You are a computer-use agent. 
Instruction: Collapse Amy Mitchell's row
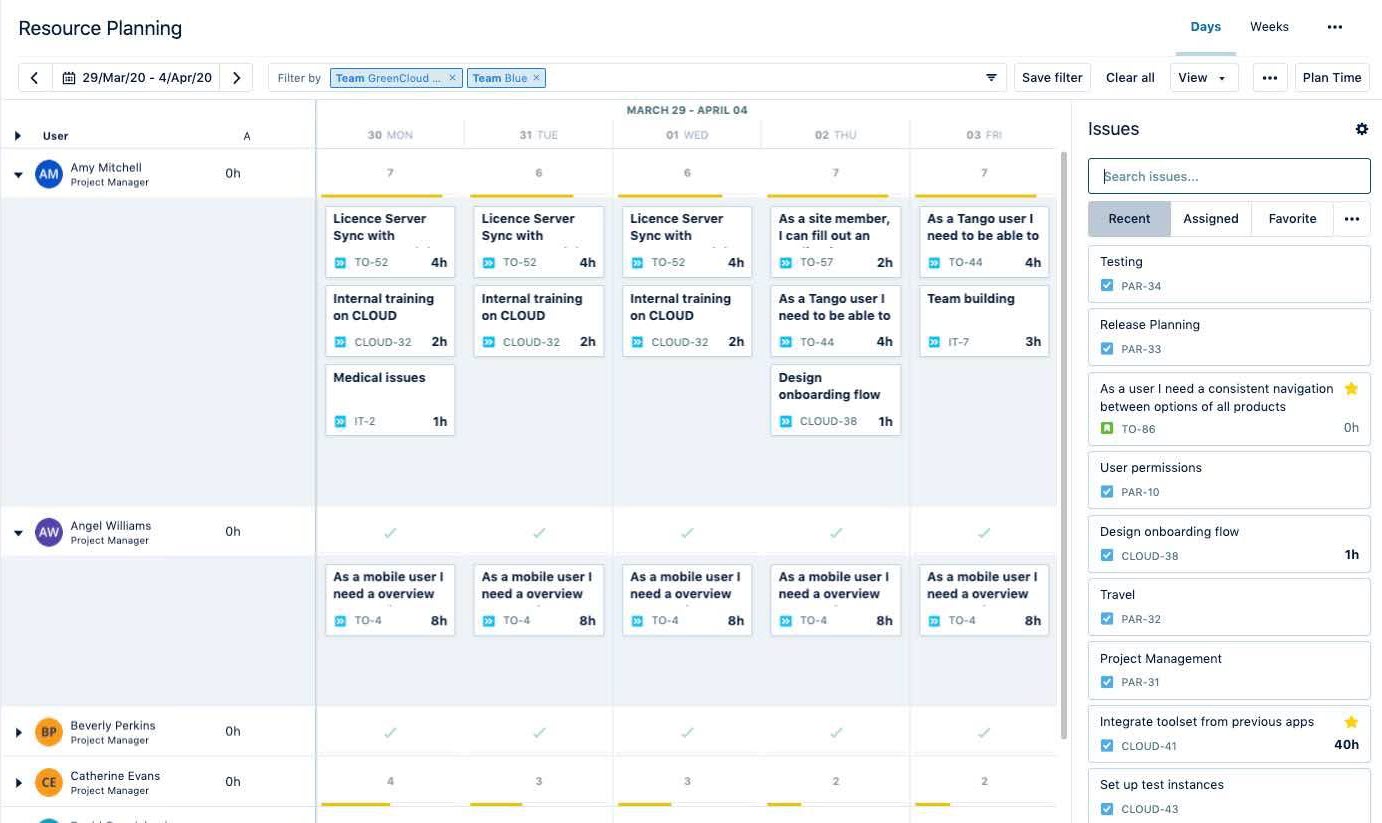coord(18,173)
